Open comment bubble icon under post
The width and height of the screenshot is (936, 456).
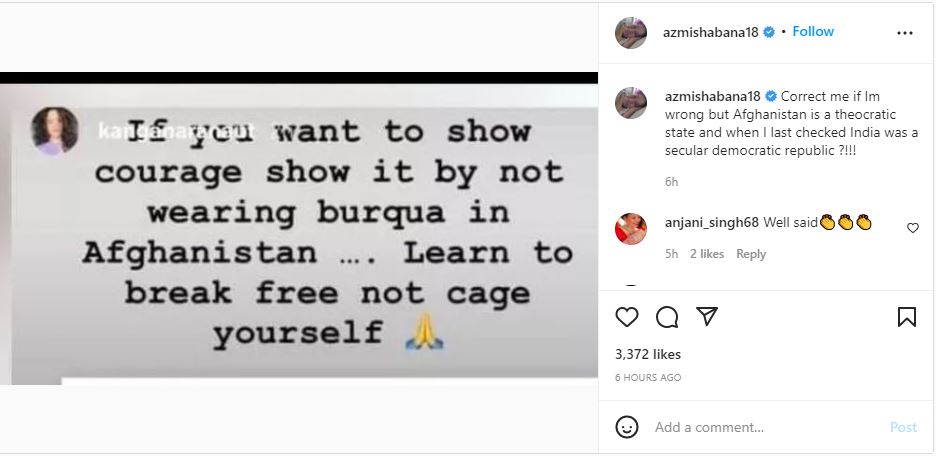click(x=667, y=318)
